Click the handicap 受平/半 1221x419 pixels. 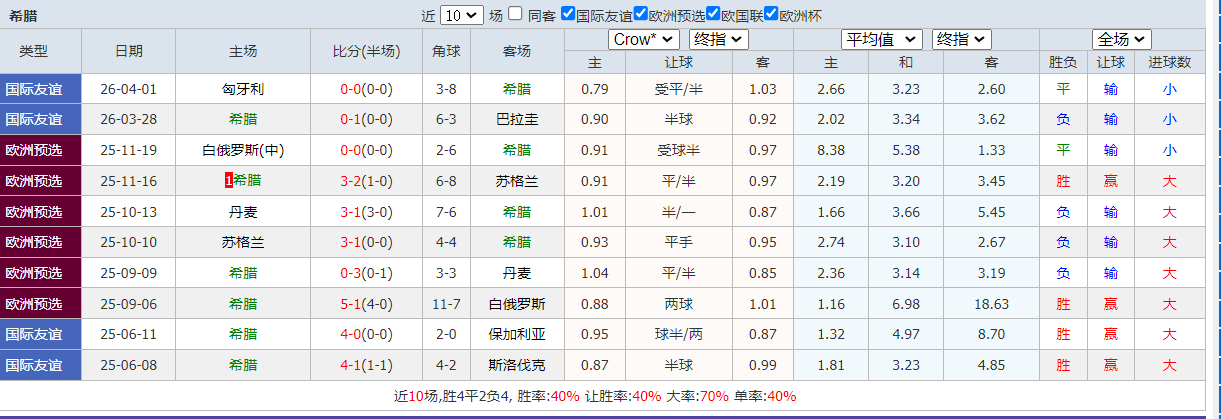point(679,89)
